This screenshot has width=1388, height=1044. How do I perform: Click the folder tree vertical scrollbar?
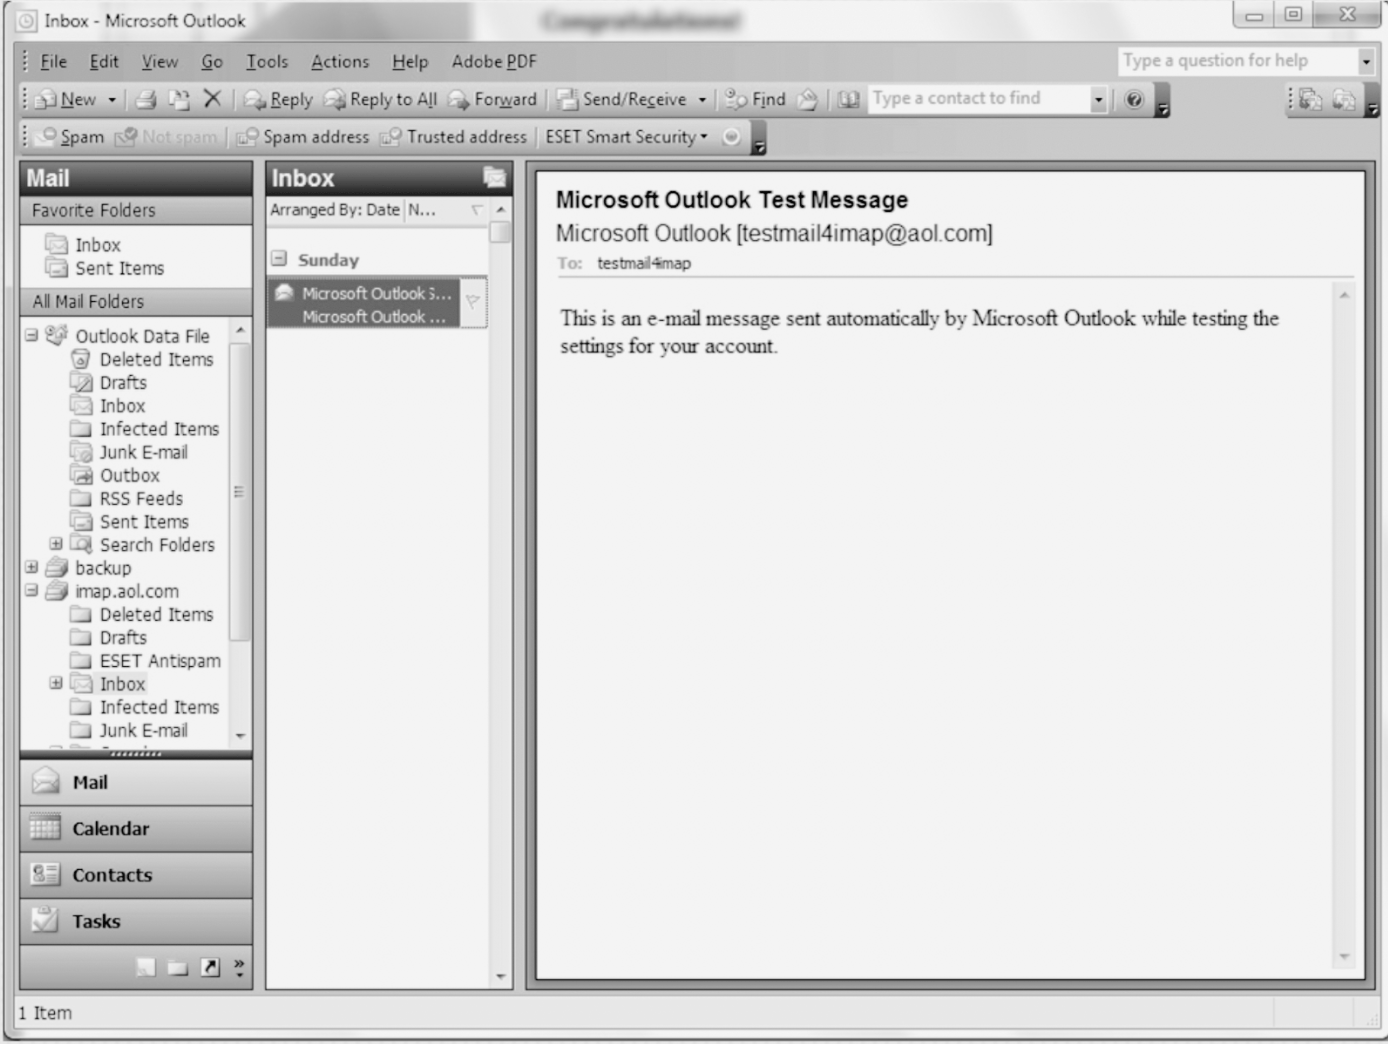click(239, 491)
